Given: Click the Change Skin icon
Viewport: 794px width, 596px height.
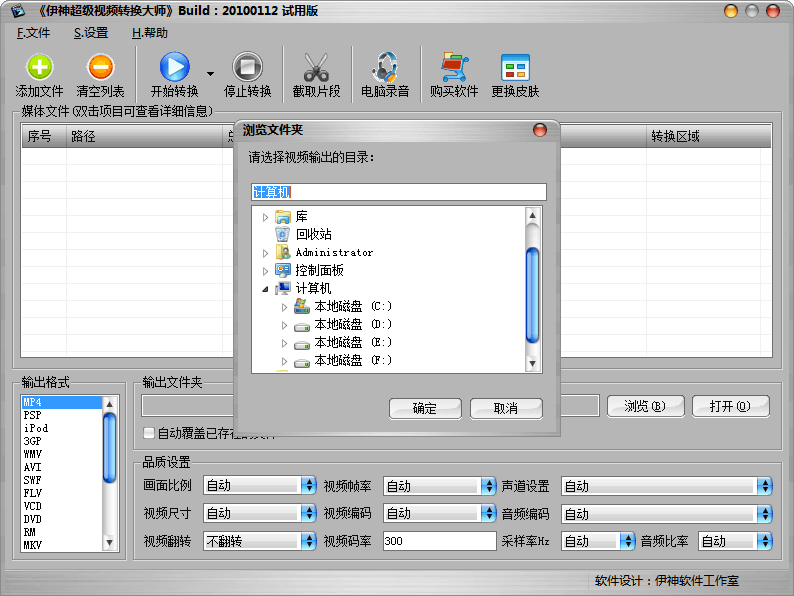Looking at the screenshot, I should [515, 67].
